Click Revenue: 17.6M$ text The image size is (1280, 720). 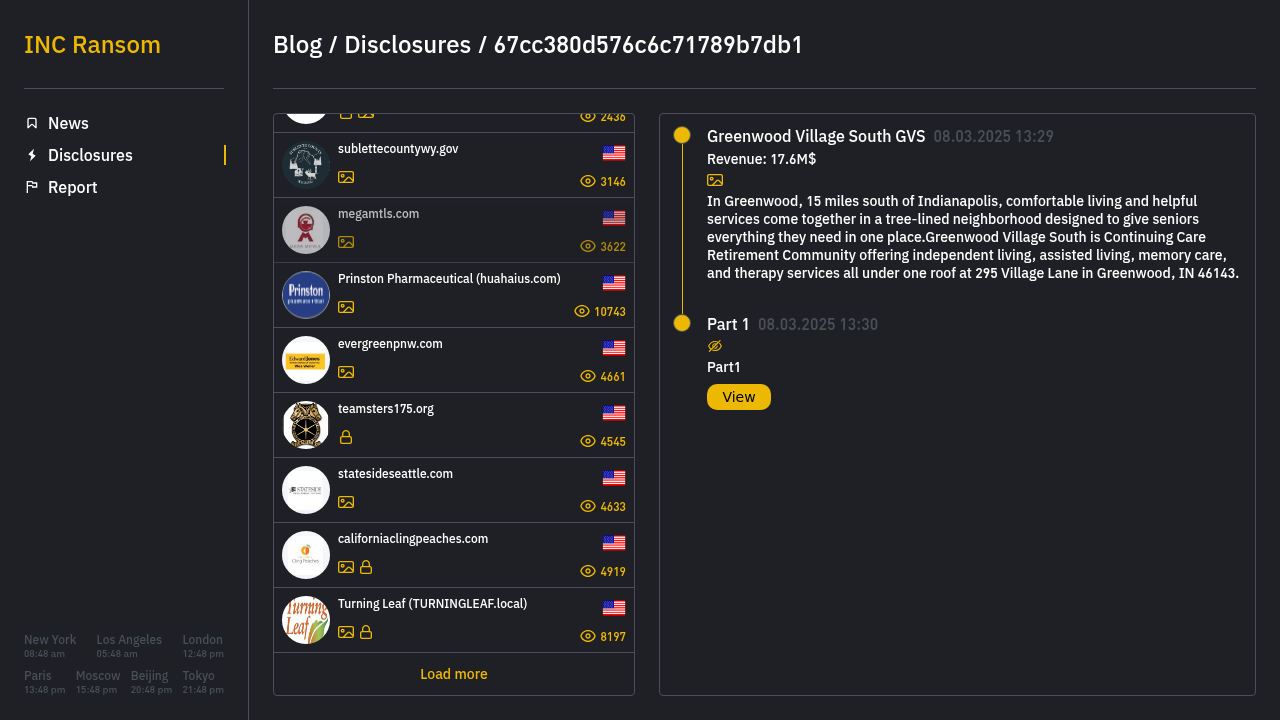[761, 159]
